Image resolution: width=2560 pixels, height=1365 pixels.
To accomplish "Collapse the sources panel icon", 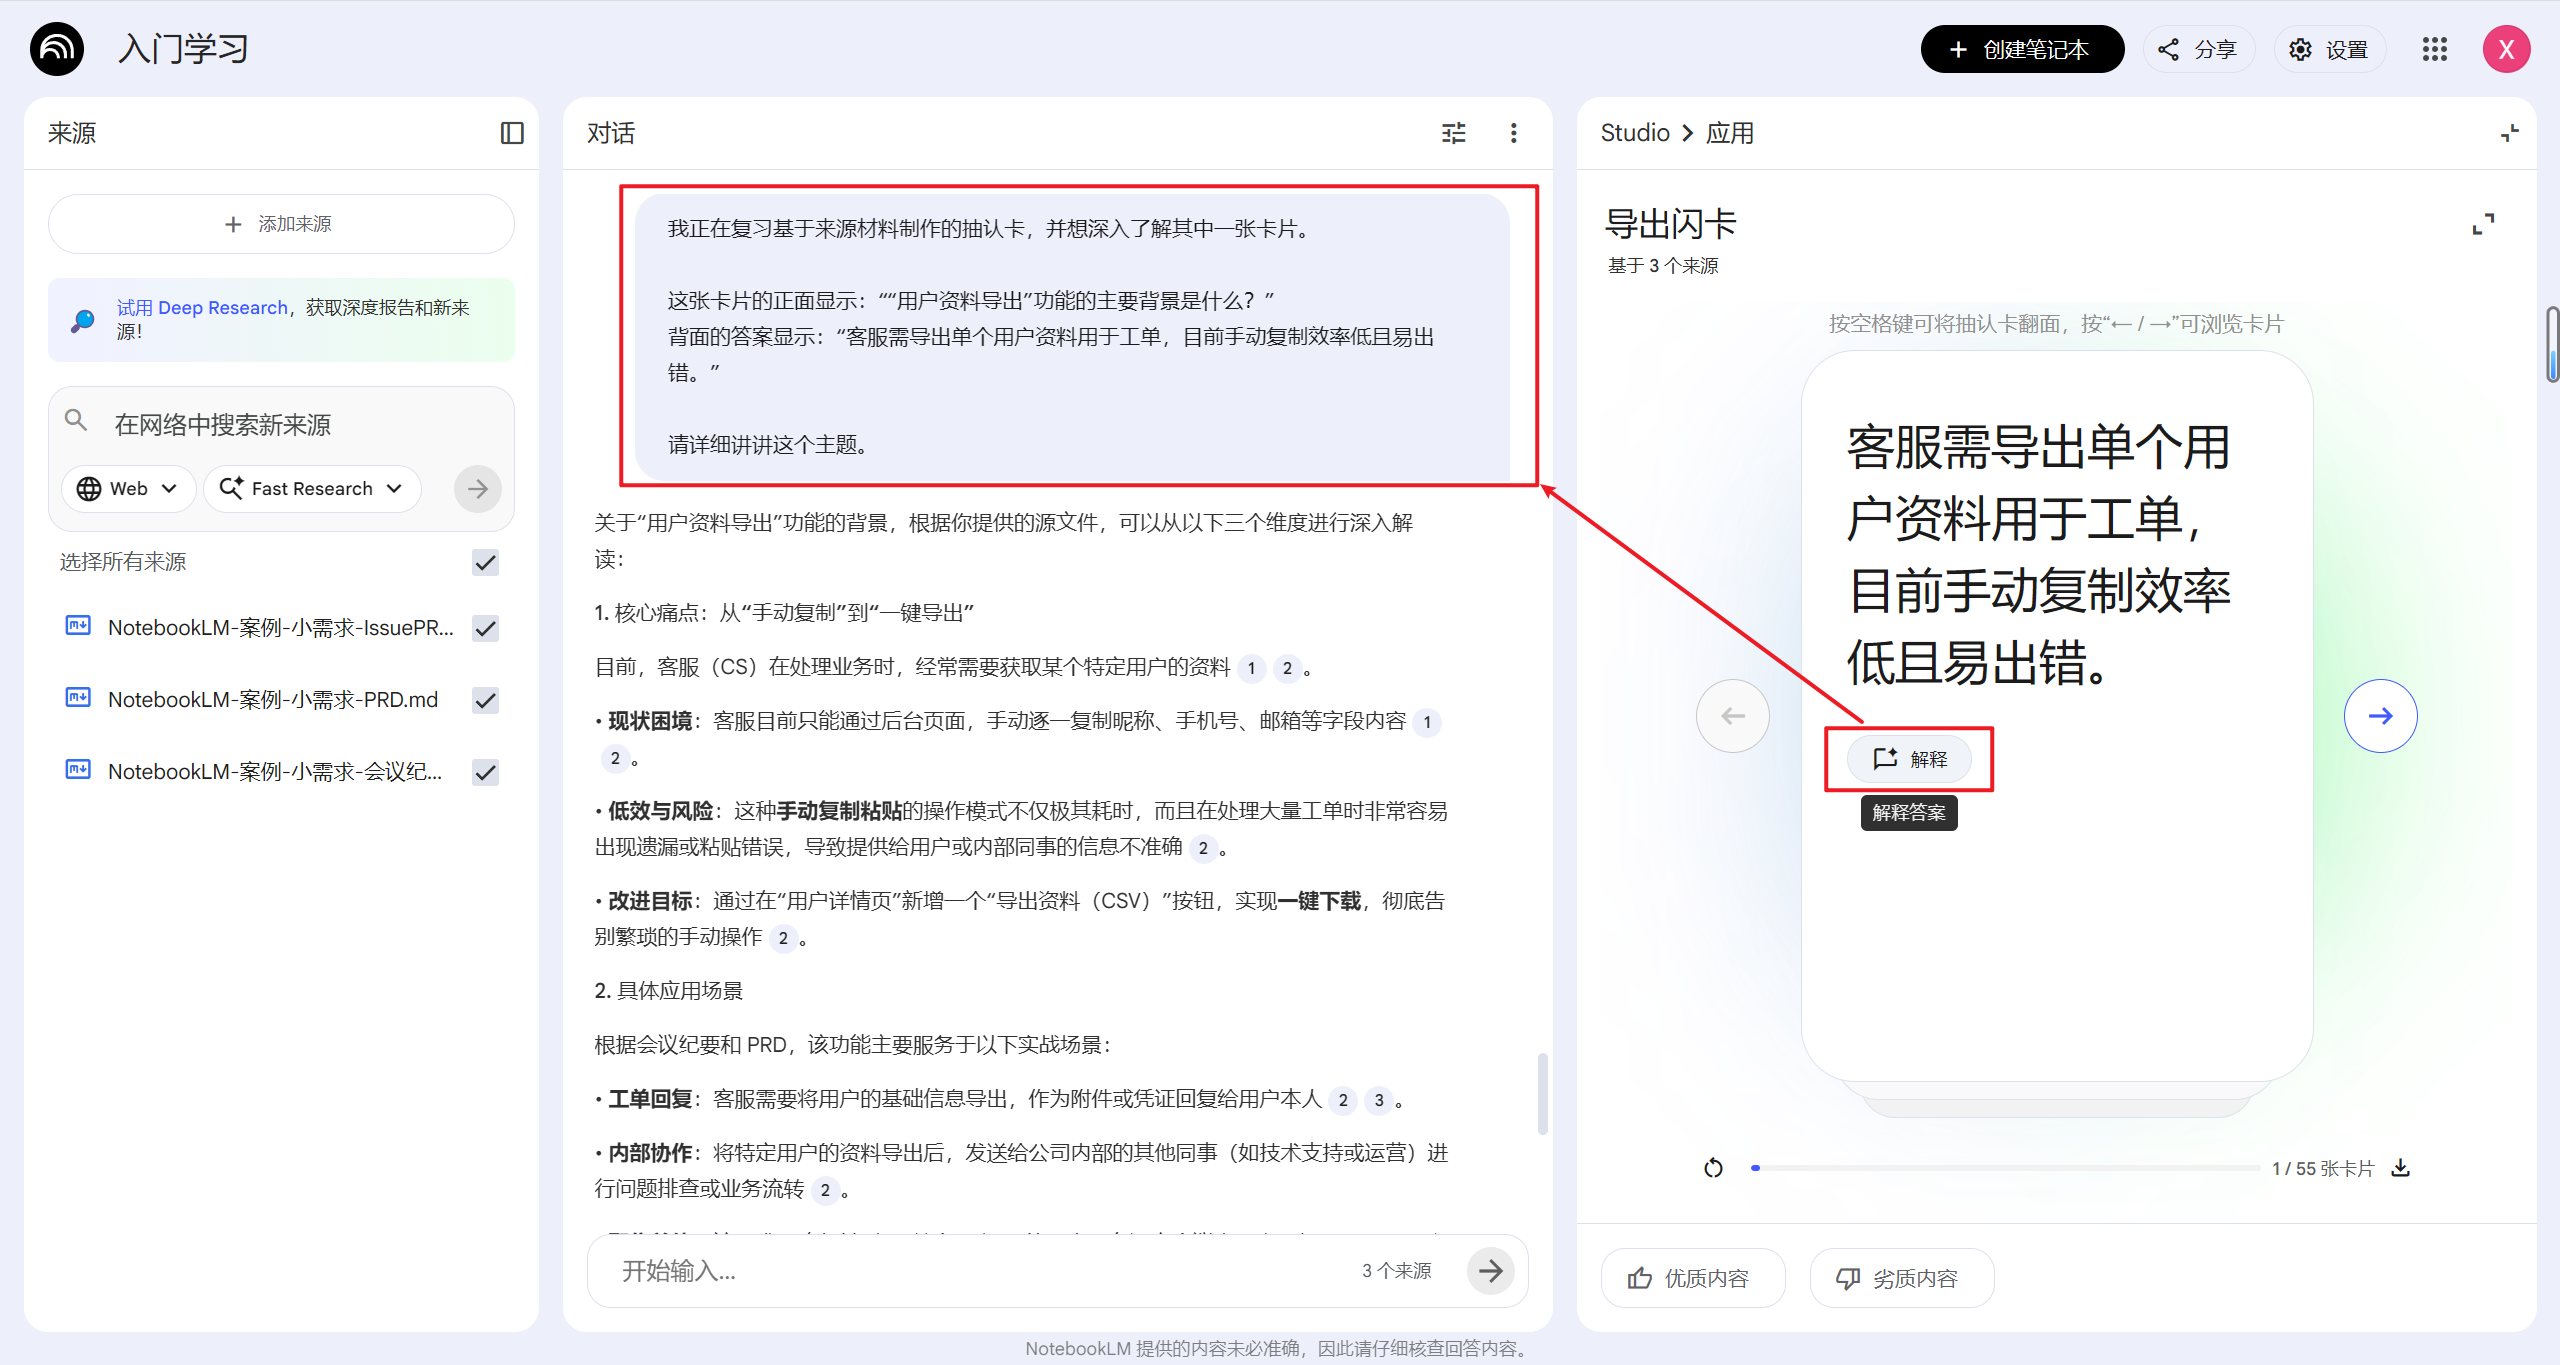I will coord(512,133).
